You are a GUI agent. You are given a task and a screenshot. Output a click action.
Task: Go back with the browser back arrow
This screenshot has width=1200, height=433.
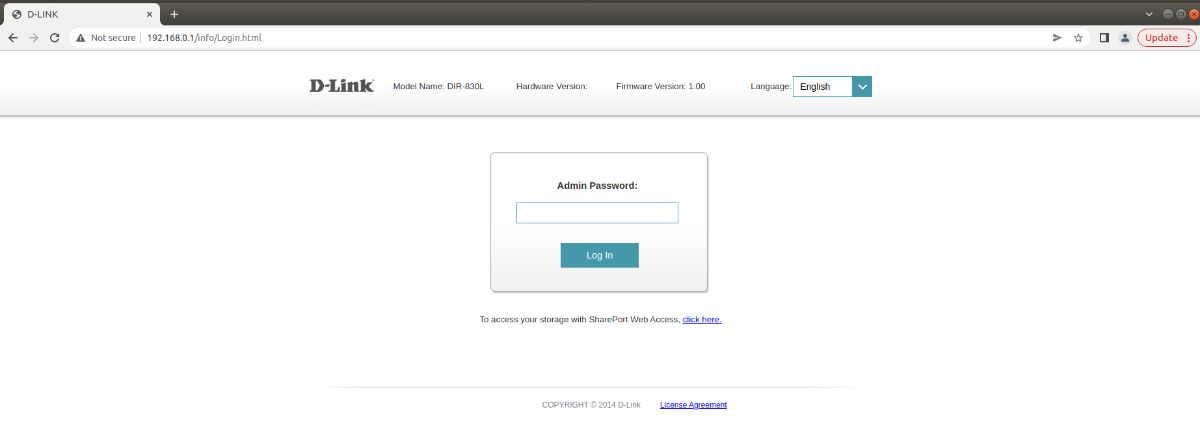coord(13,37)
